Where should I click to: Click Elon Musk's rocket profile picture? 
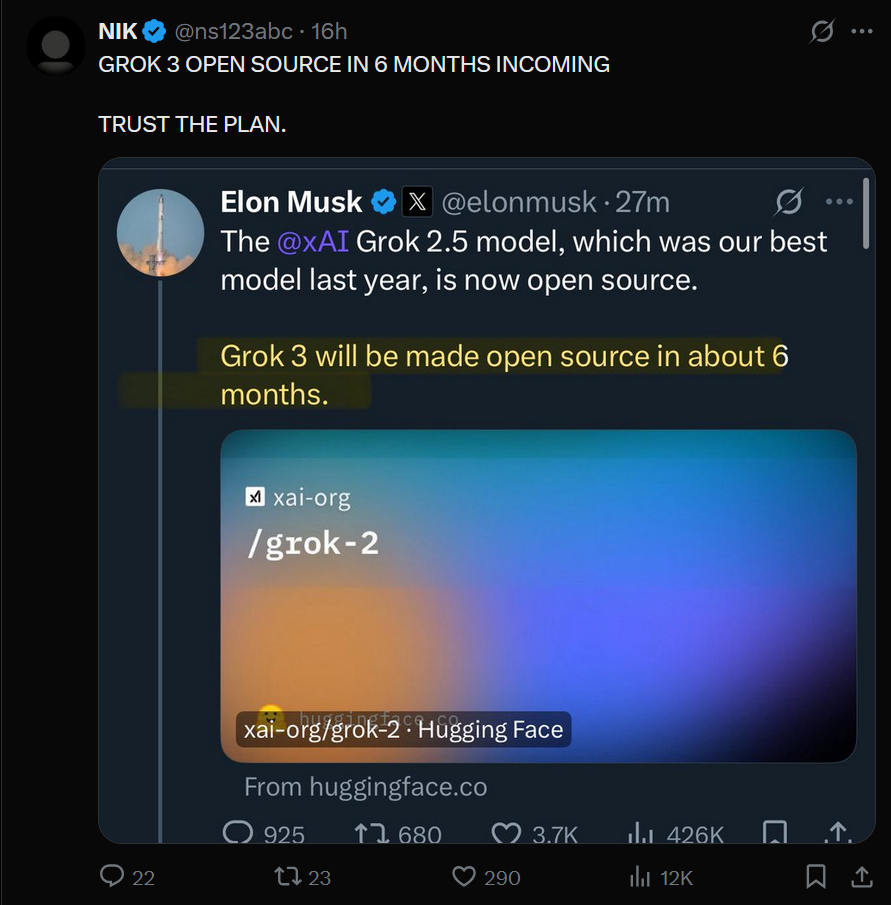pos(160,232)
